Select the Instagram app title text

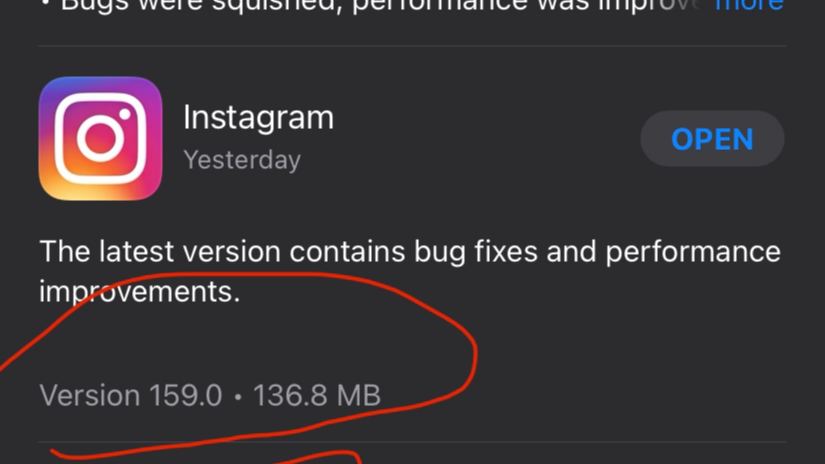coord(258,118)
